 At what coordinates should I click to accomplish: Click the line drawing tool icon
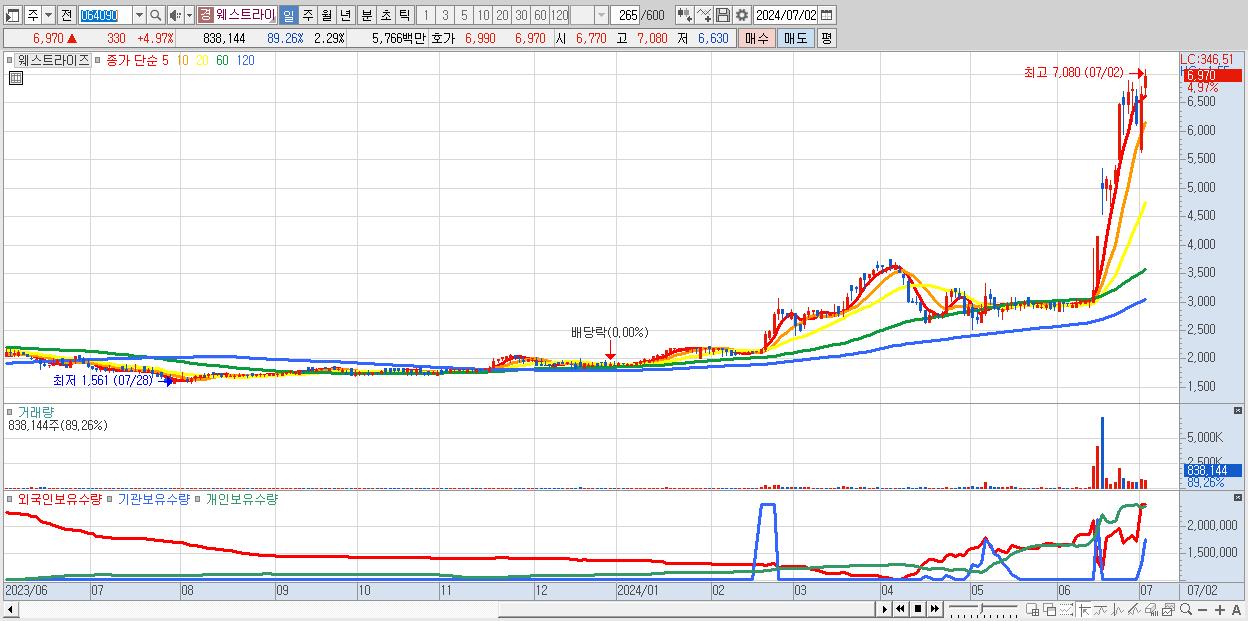coord(703,15)
